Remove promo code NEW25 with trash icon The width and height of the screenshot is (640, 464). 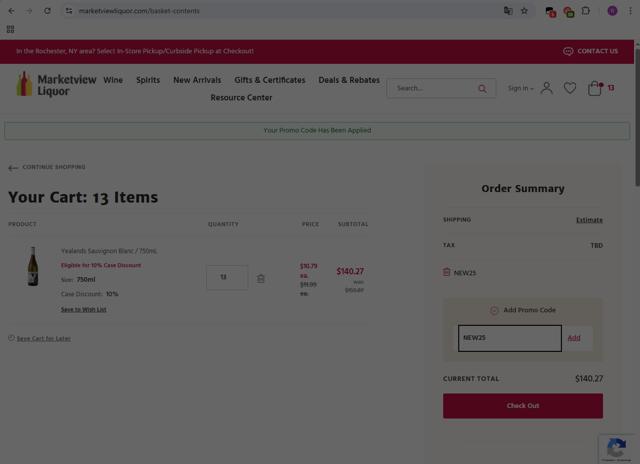pyautogui.click(x=447, y=272)
